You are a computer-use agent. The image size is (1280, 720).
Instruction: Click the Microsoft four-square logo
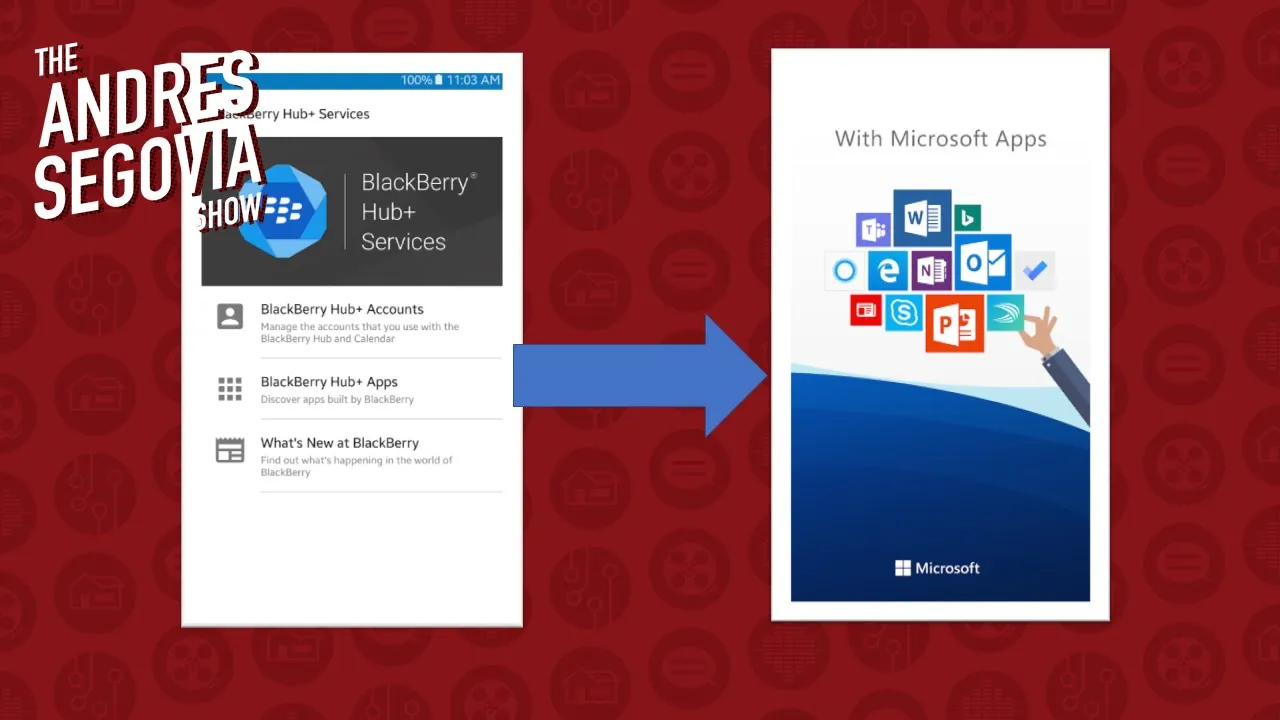click(903, 568)
